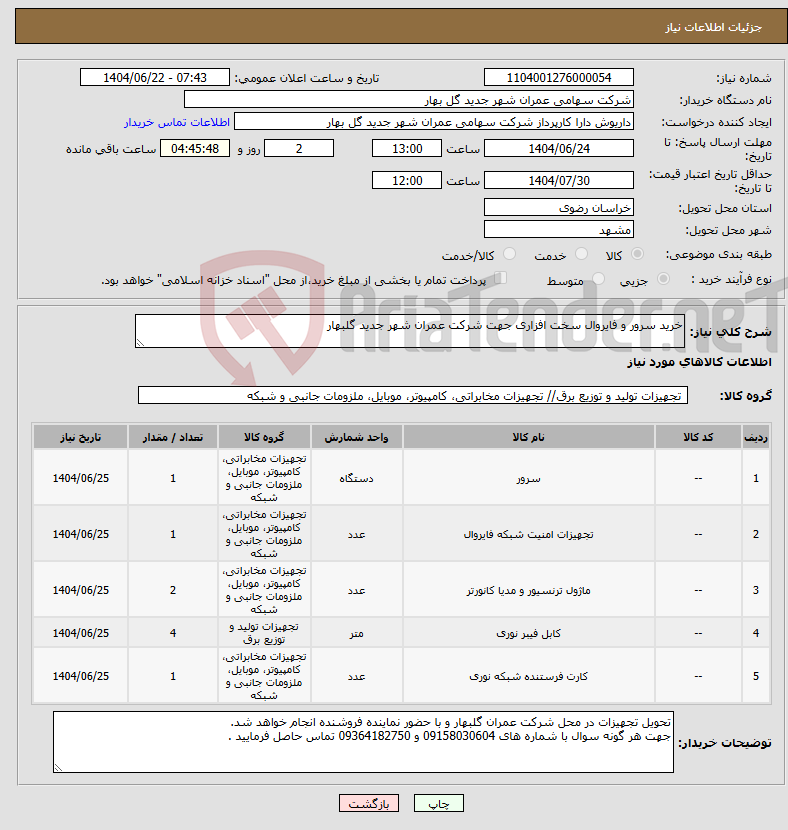Click quantity 2 in the transceiver module row

pyautogui.click(x=173, y=590)
